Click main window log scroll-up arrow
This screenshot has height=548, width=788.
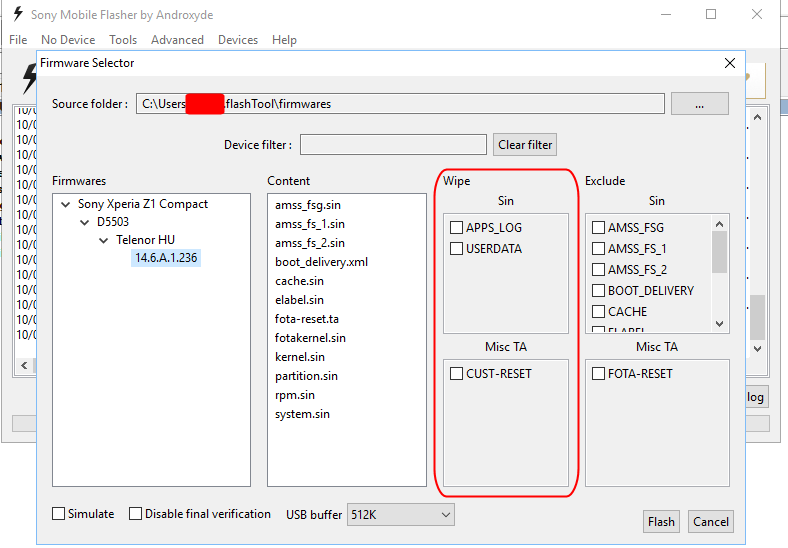coord(758,117)
